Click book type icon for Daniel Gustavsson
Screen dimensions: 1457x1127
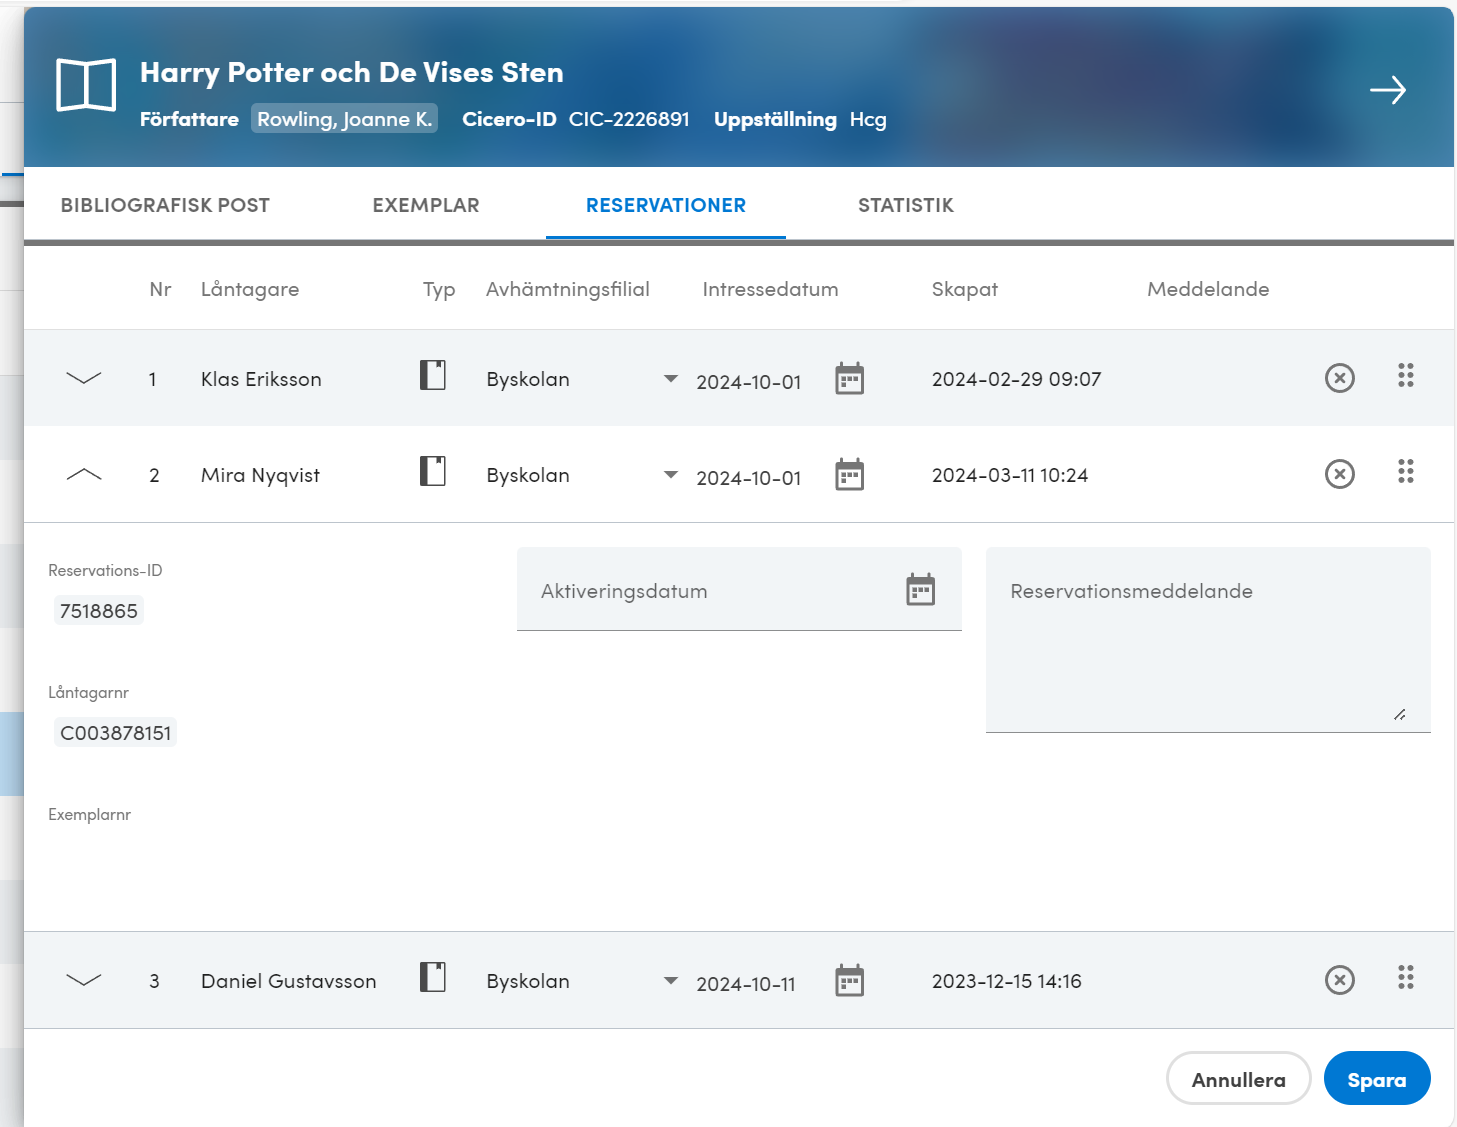point(433,977)
